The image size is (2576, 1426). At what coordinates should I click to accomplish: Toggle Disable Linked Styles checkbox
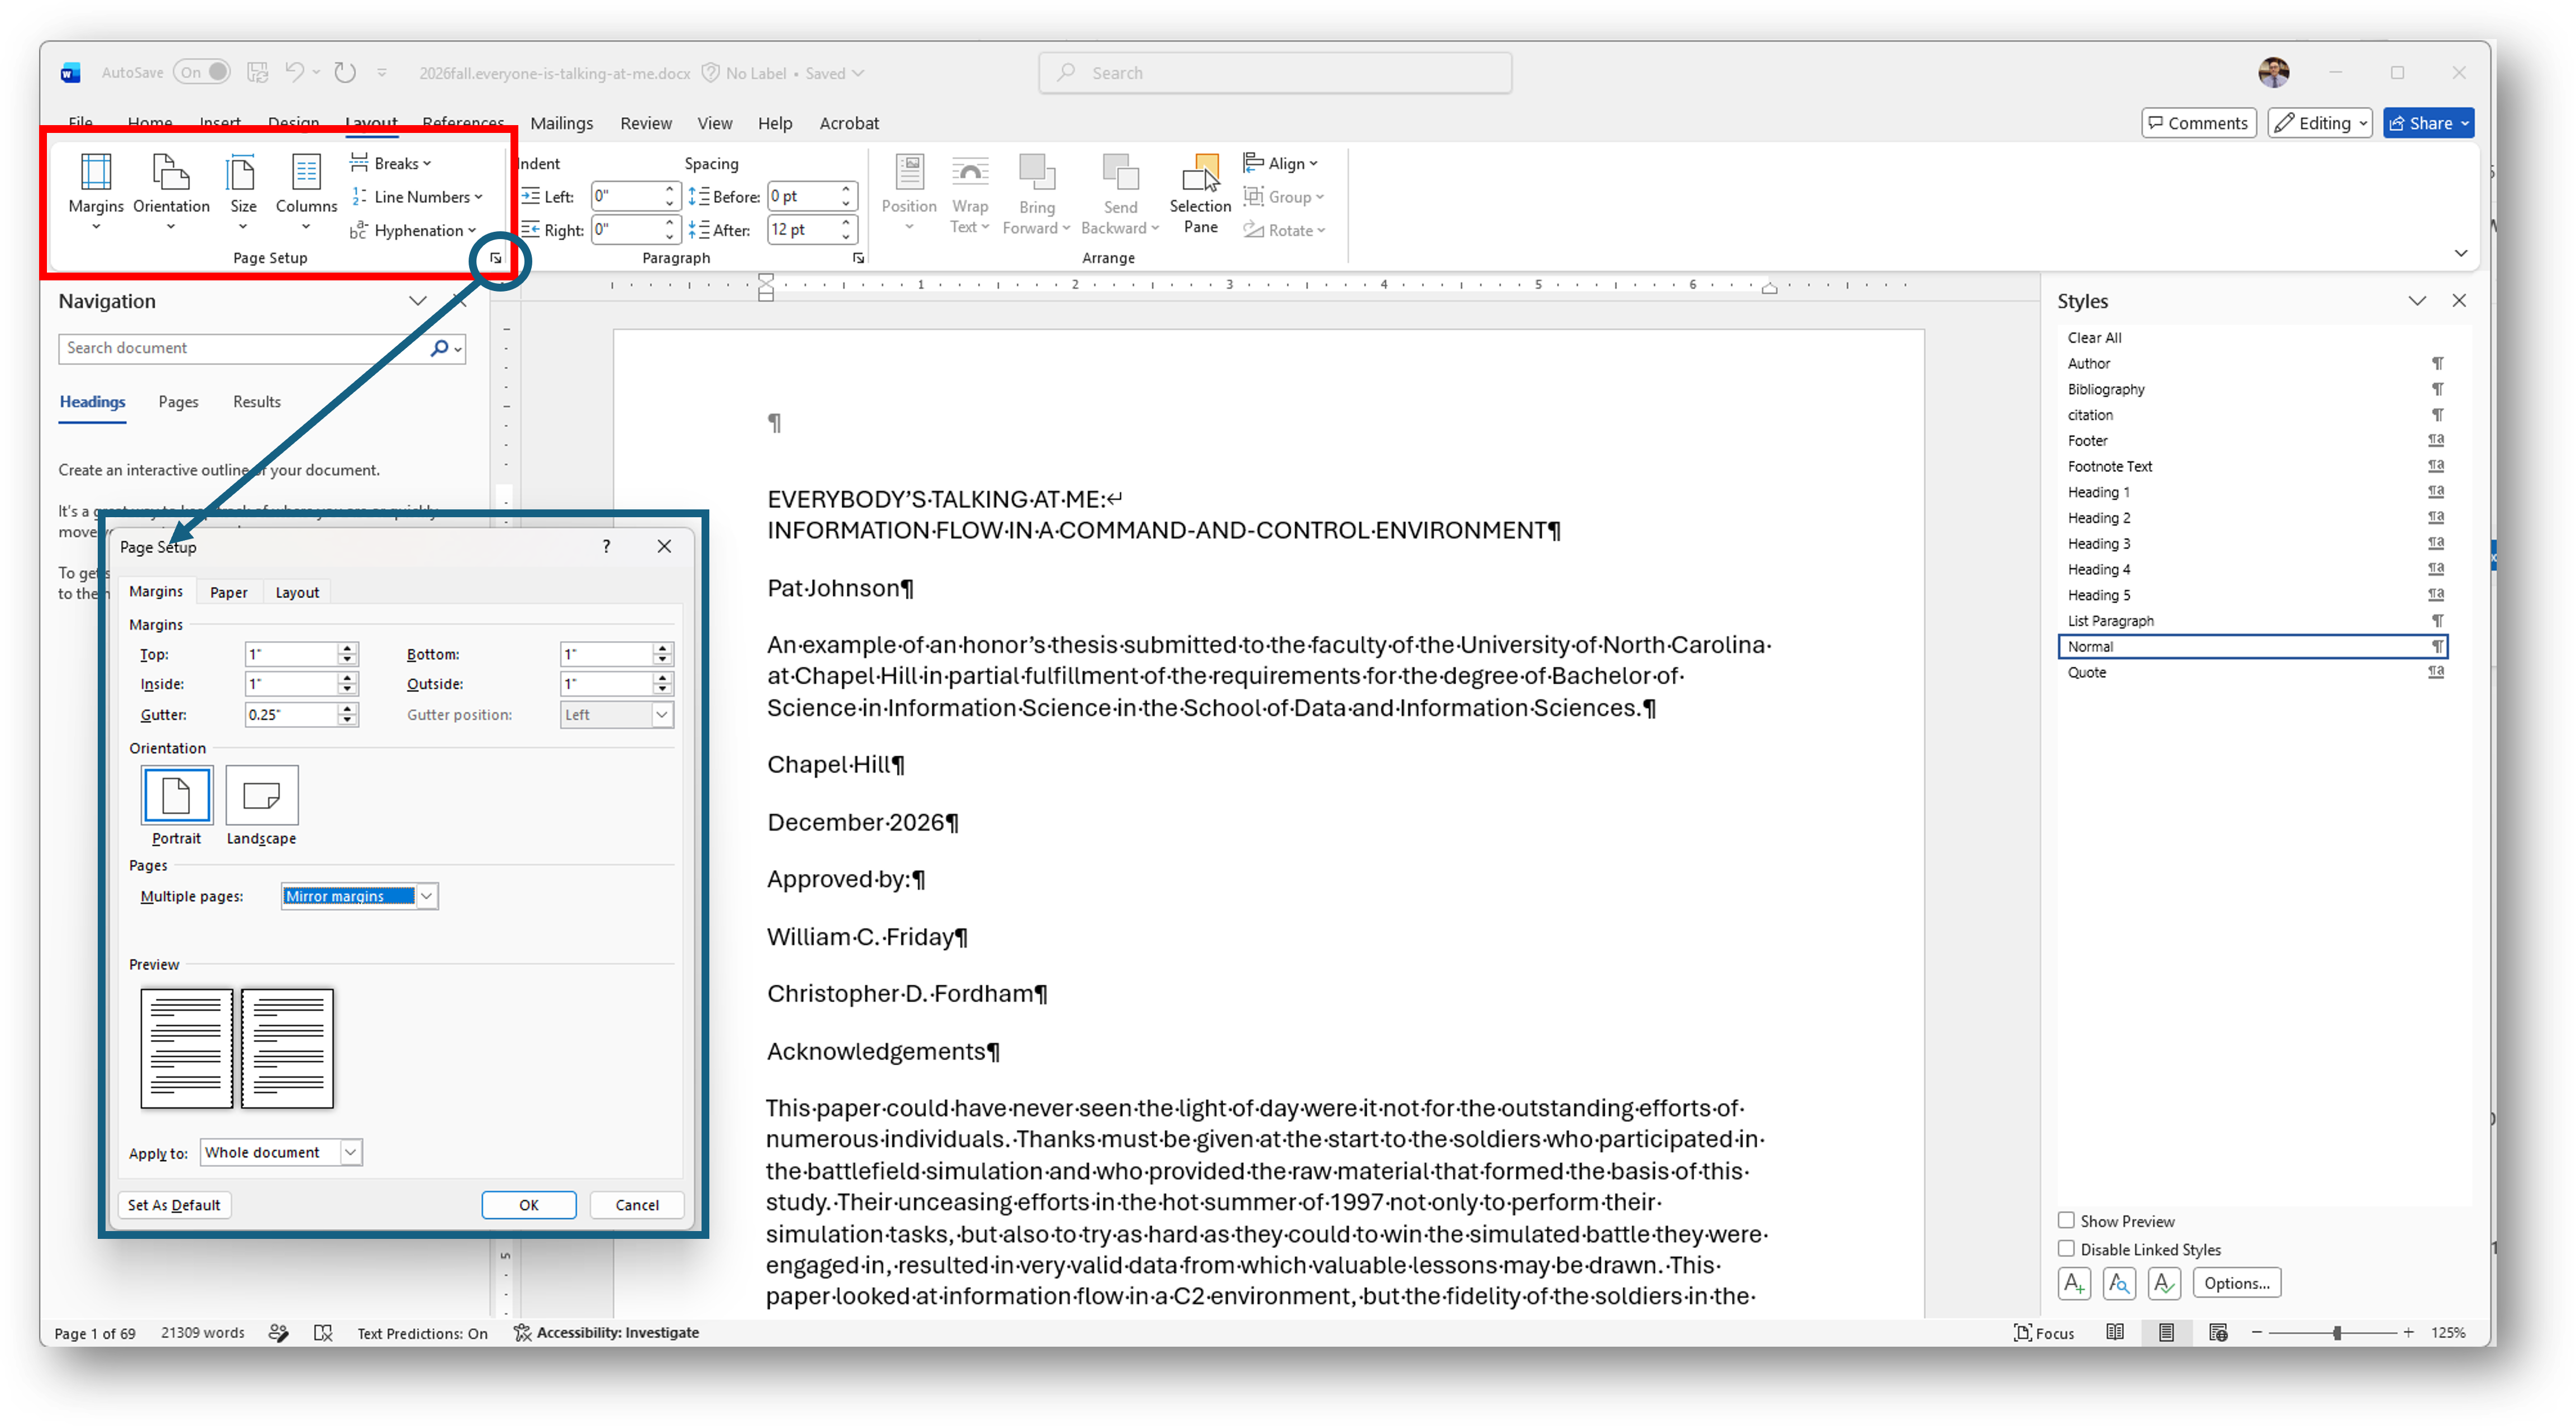point(2066,1248)
